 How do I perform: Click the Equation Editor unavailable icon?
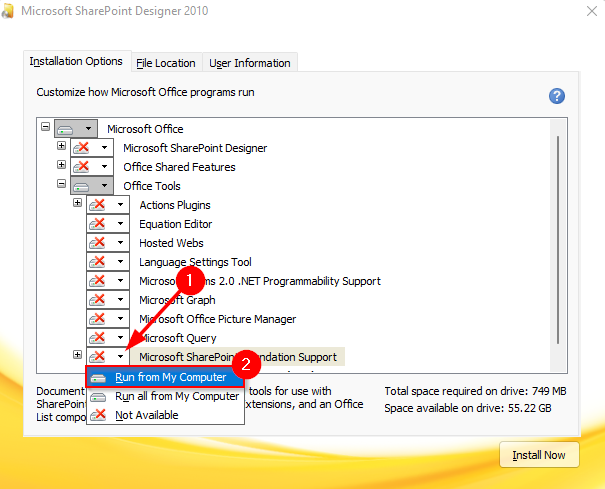point(98,224)
